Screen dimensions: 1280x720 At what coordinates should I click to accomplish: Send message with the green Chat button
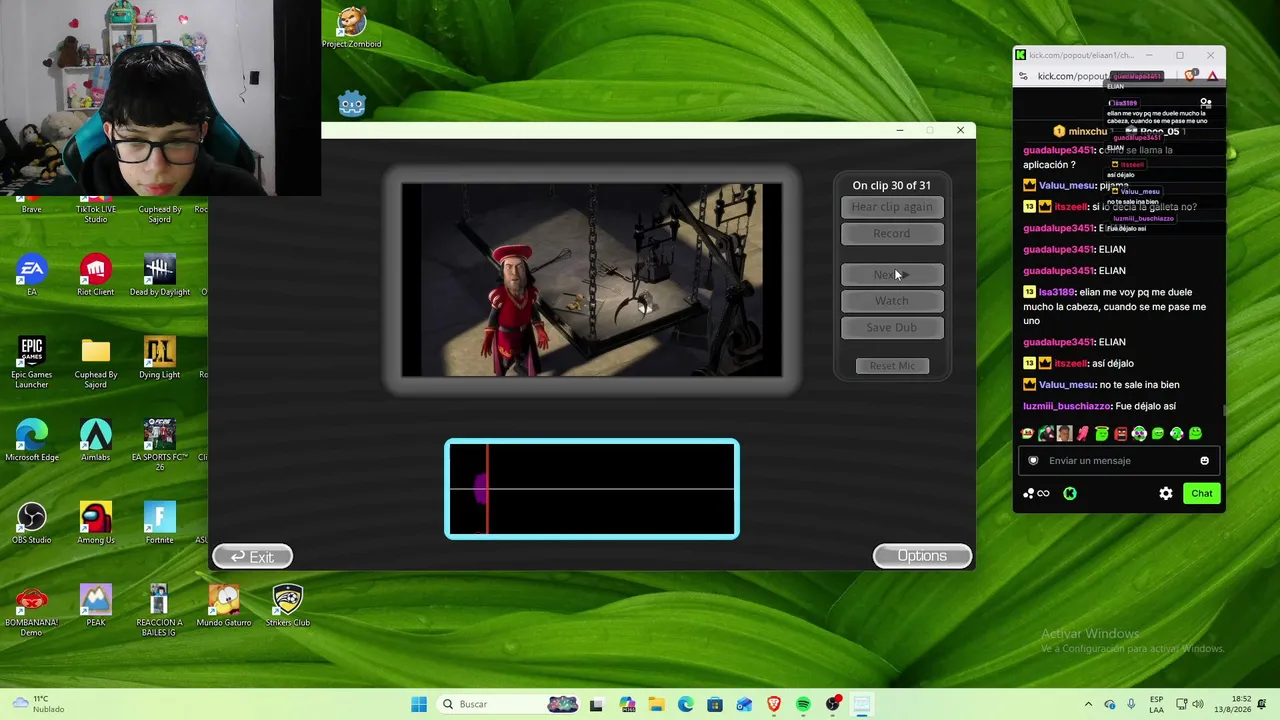tap(1202, 494)
